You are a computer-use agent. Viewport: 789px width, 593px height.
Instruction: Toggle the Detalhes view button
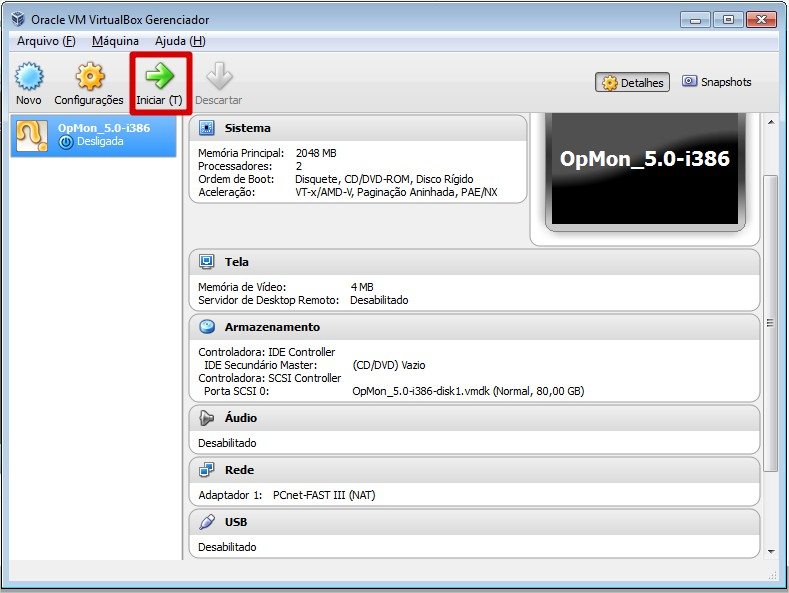click(633, 83)
